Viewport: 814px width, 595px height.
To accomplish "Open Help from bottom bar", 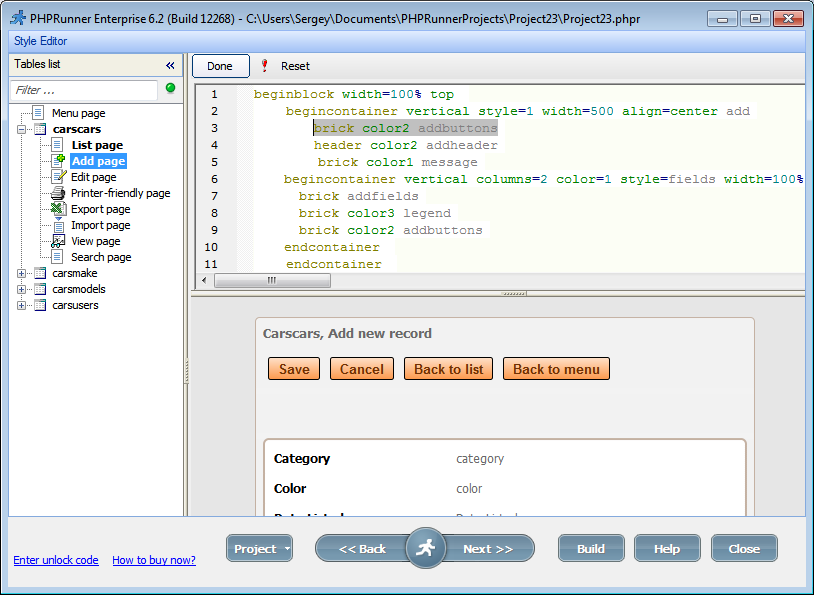I will point(667,548).
